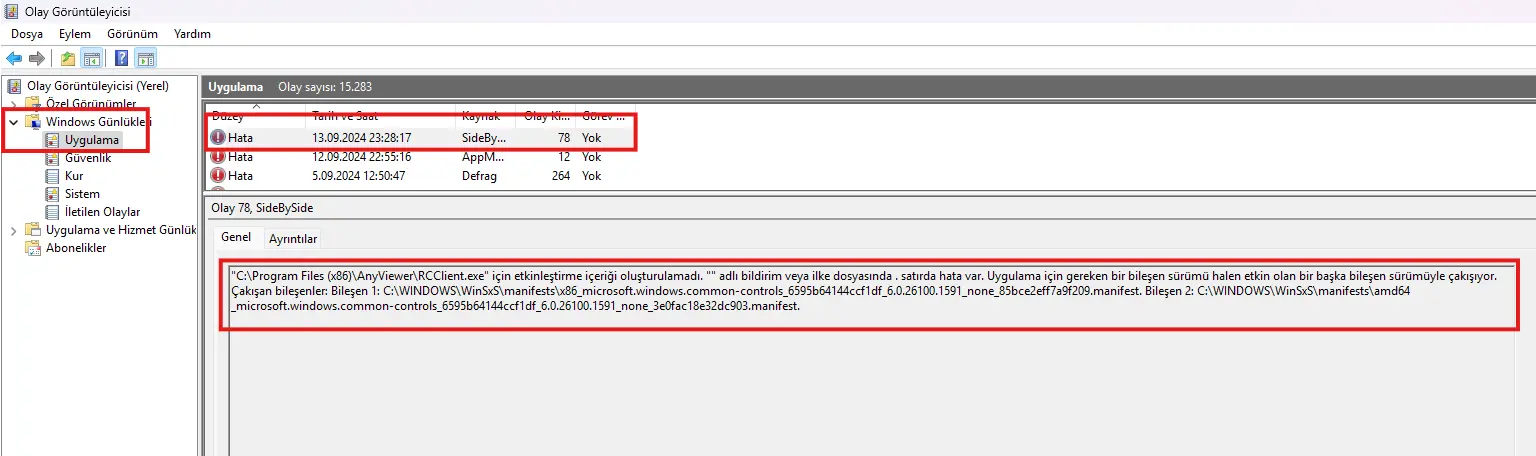Click the error icon of the 5.09.2024 event
The width and height of the screenshot is (1536, 456).
click(218, 176)
